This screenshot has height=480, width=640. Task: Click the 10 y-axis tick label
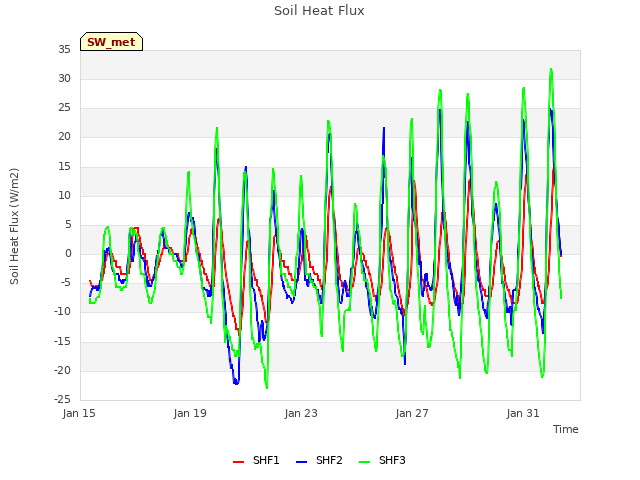tap(64, 195)
